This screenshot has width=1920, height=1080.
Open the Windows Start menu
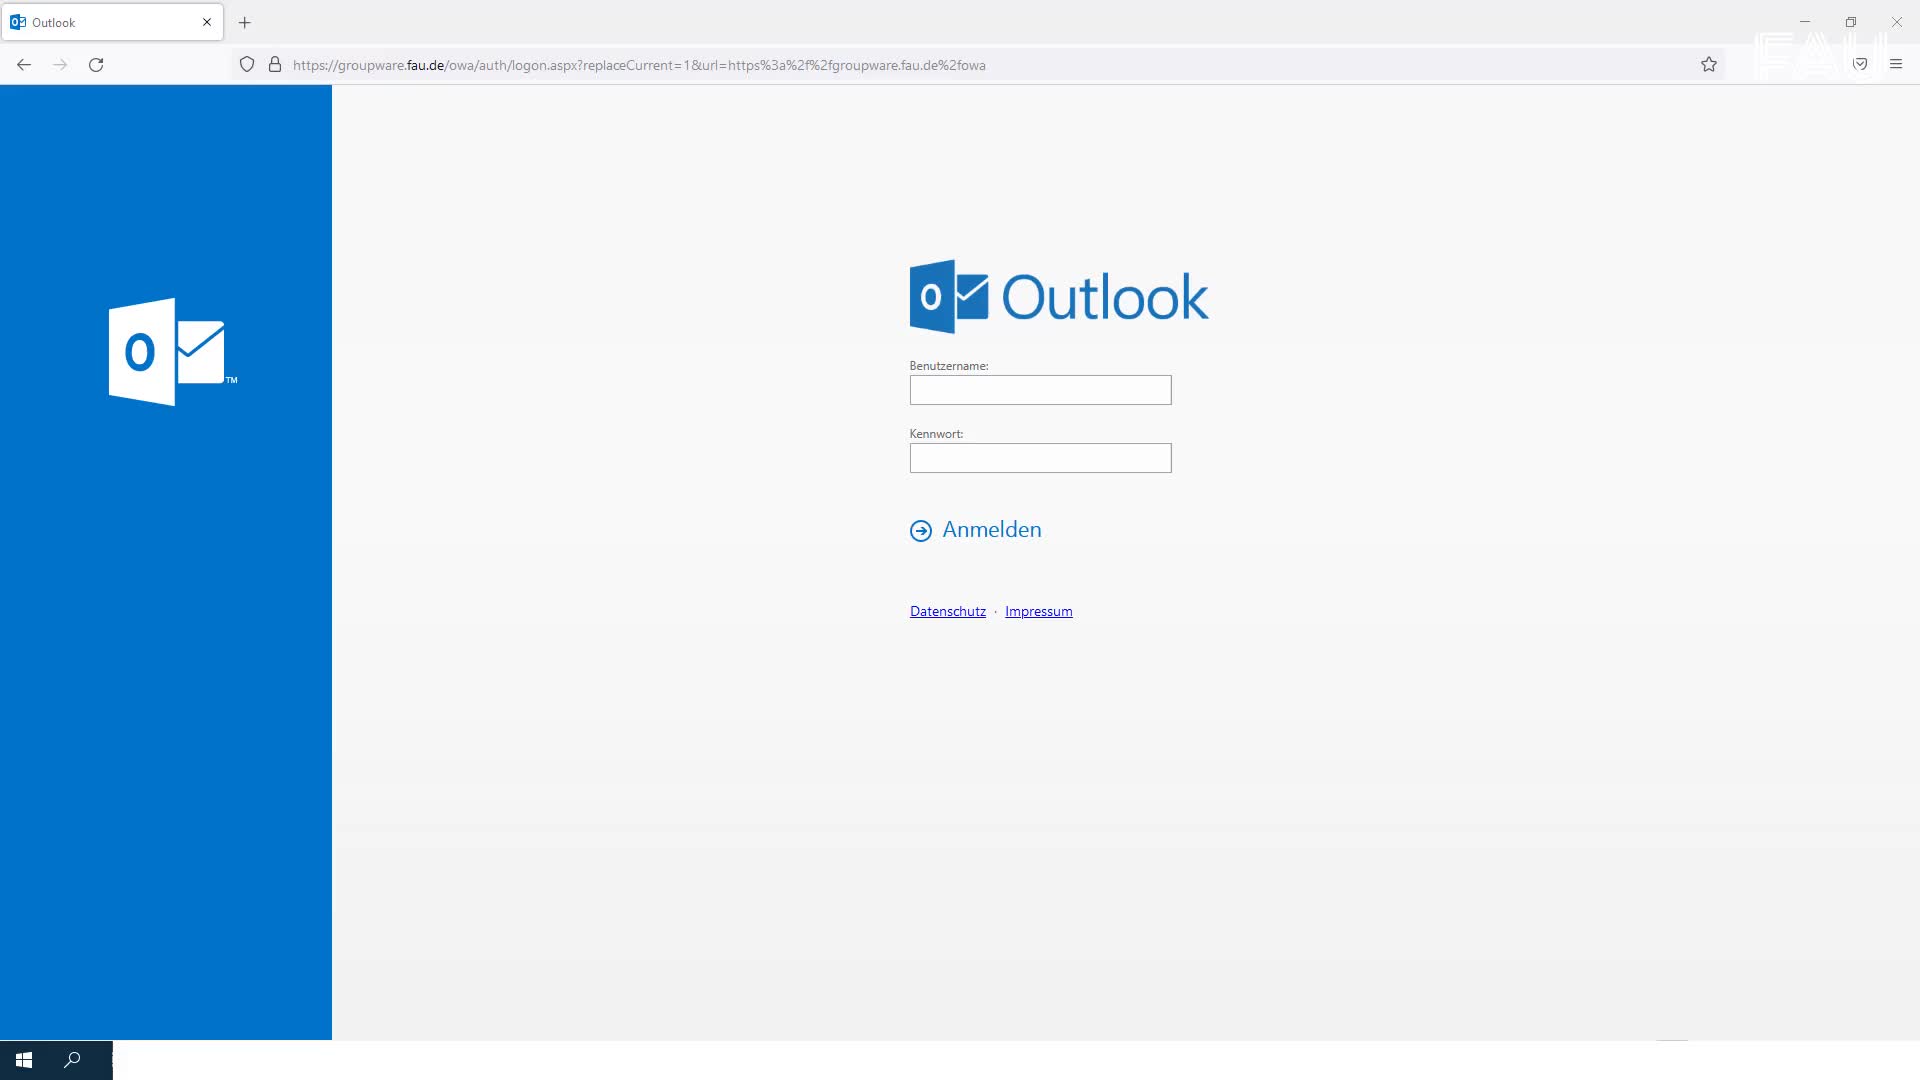[x=24, y=1060]
